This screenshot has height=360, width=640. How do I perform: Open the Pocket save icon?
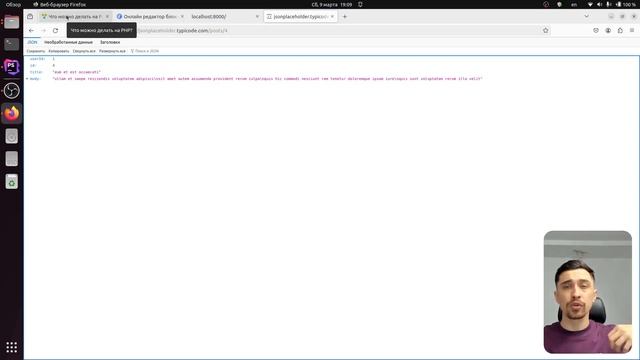pyautogui.click(x=596, y=31)
